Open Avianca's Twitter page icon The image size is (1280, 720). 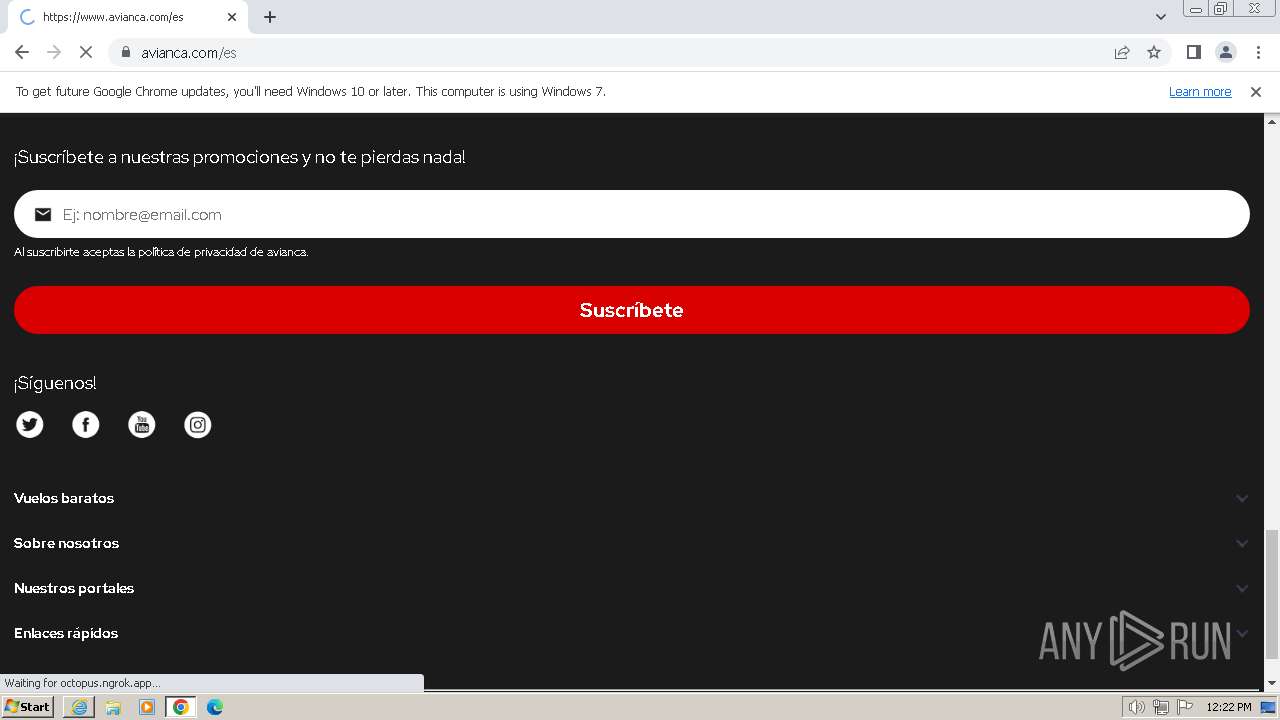coord(30,425)
